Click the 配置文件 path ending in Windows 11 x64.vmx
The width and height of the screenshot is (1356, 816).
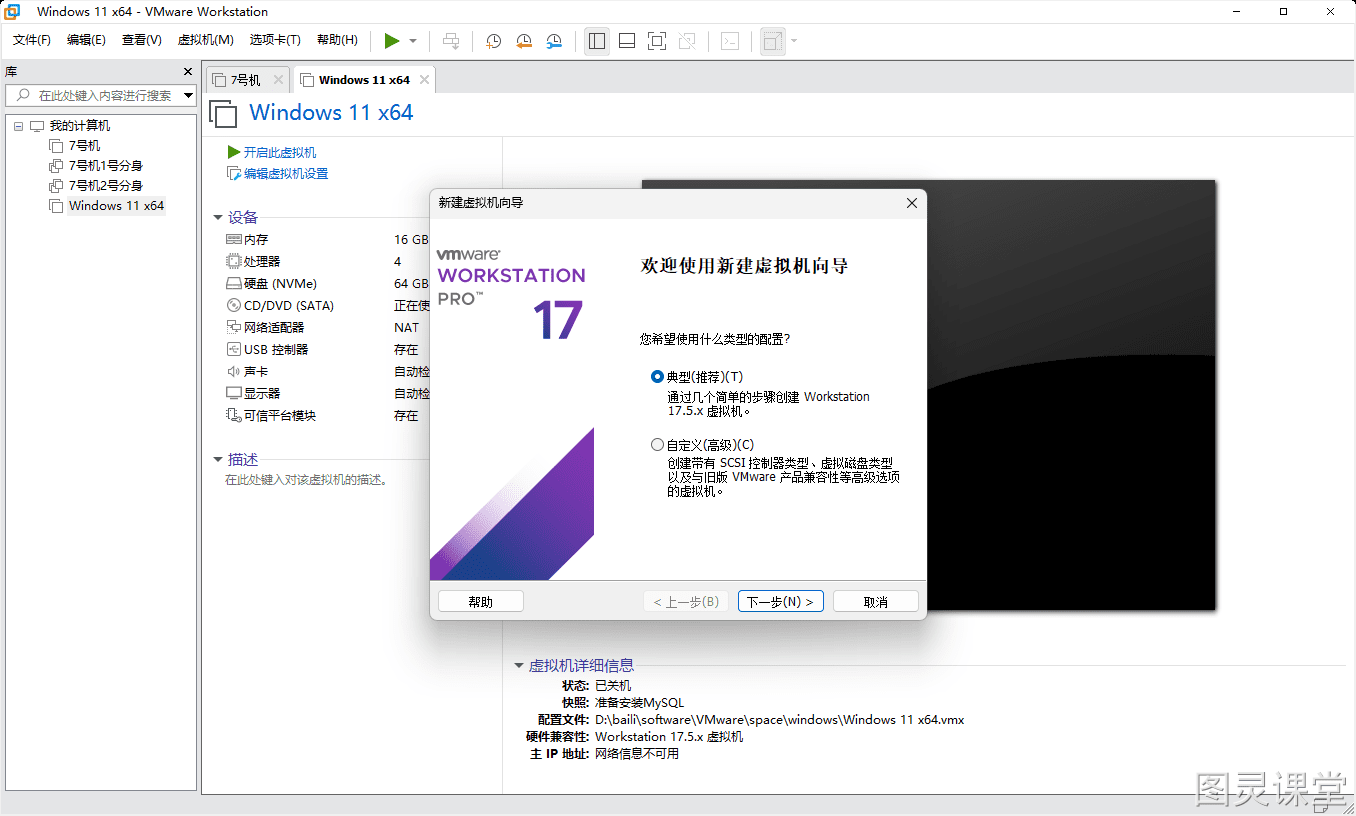[x=780, y=720]
